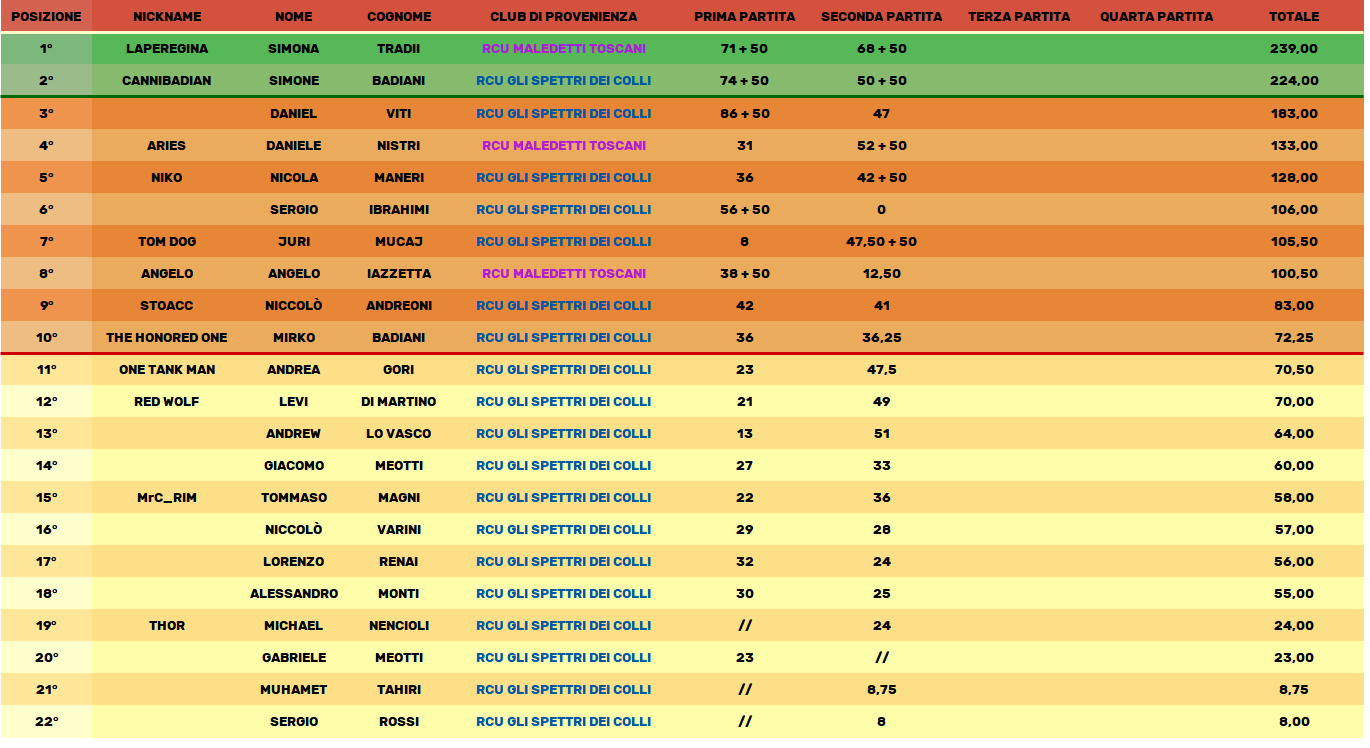This screenshot has width=1370, height=748.
Task: Click surname LO VASCO
Action: point(399,434)
